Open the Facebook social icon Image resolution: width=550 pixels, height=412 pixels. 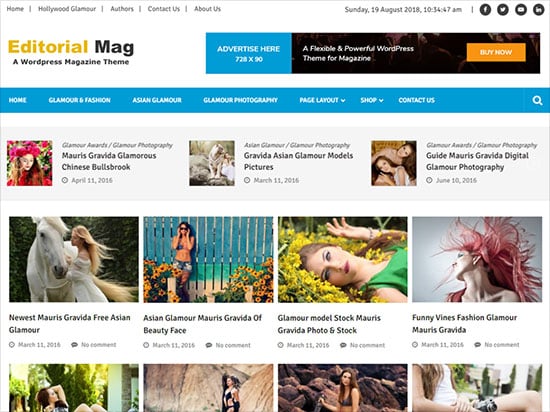pyautogui.click(x=485, y=9)
